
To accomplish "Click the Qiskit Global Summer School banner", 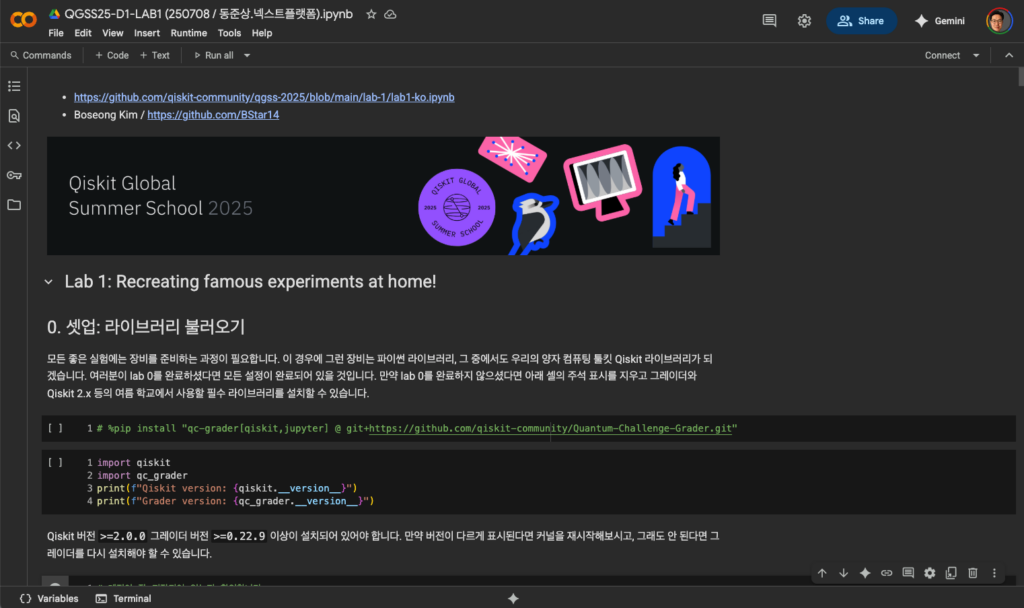I will 383,196.
